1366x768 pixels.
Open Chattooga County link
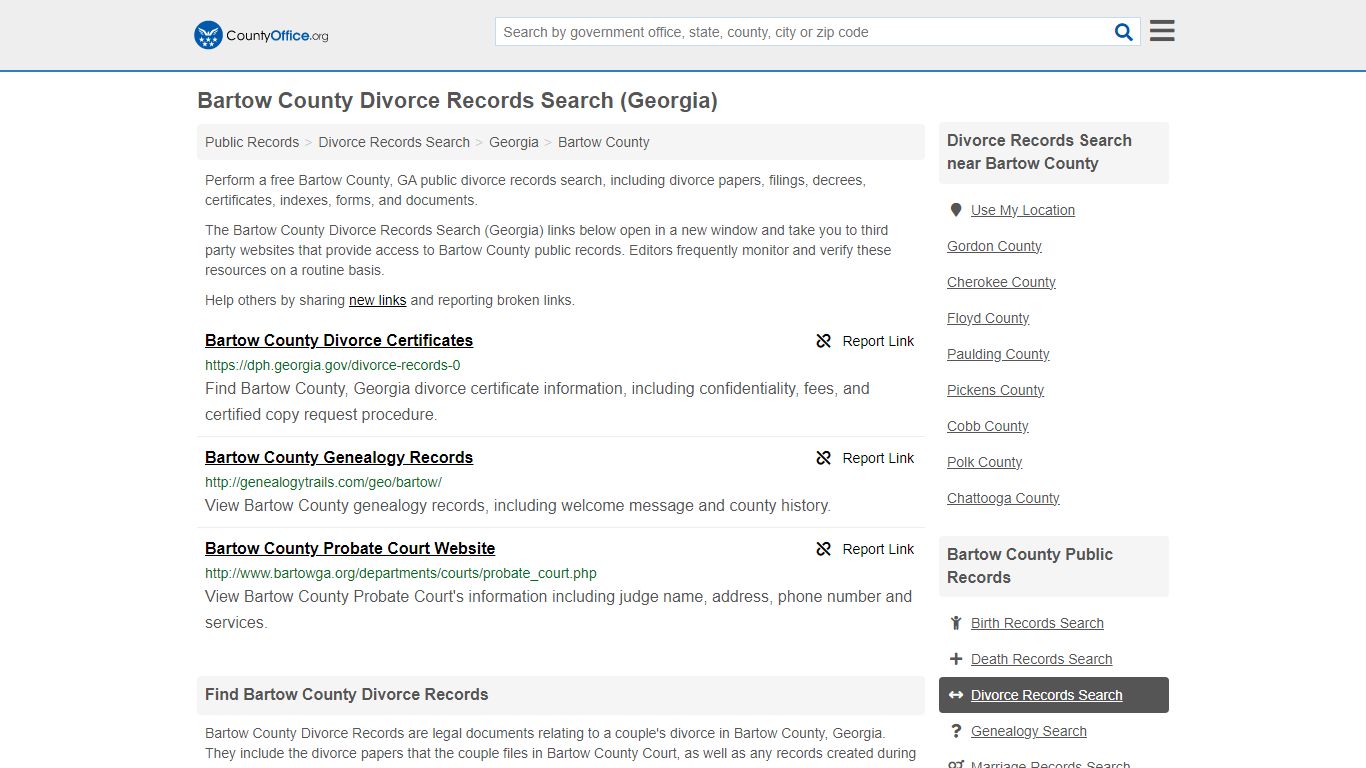tap(1003, 498)
